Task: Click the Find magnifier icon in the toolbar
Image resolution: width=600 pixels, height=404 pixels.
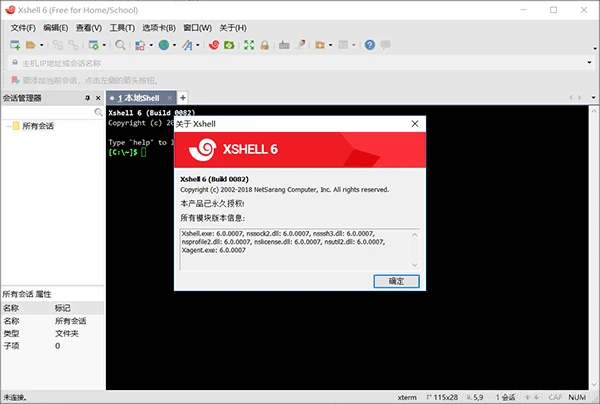Action: [x=120, y=45]
